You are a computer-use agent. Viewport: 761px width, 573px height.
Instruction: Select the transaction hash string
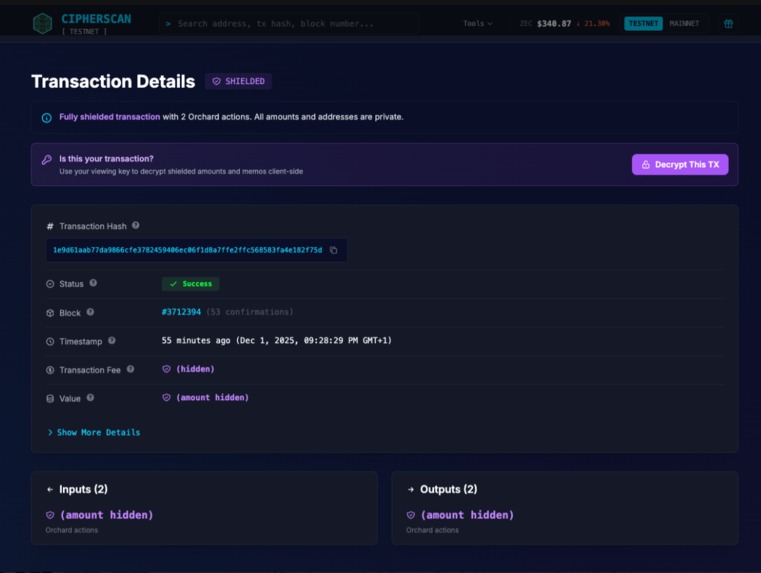[x=187, y=250]
